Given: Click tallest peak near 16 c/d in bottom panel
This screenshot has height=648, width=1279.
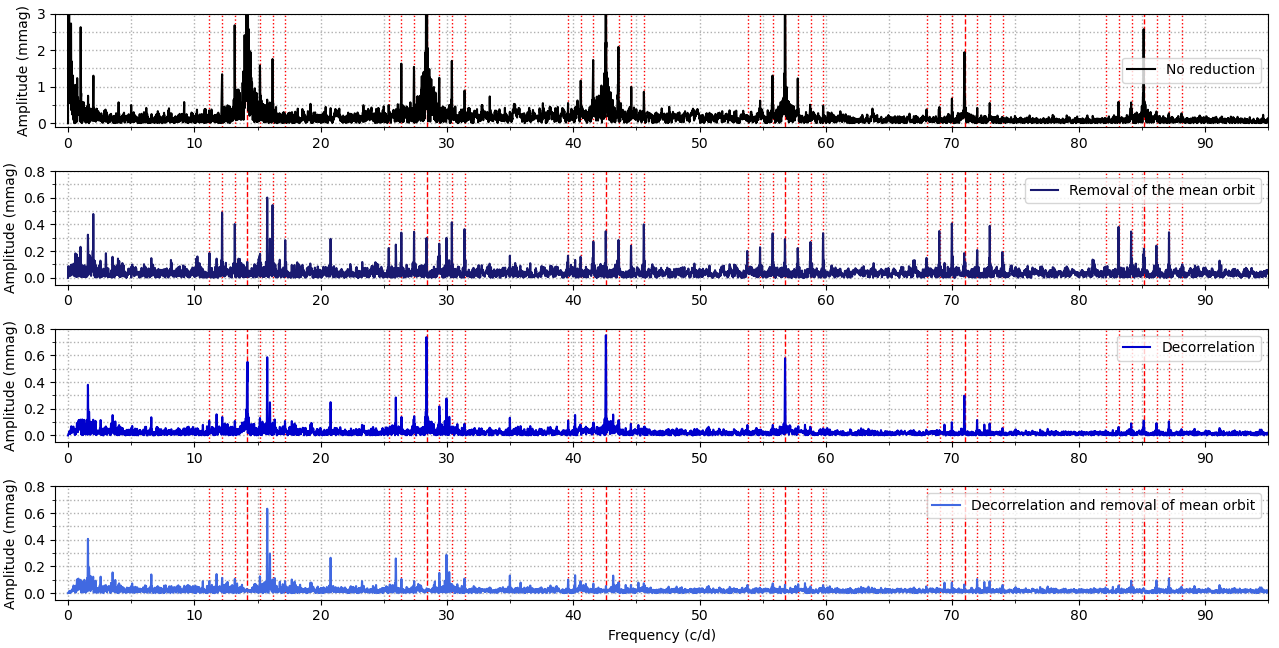Looking at the screenshot, I should 267,510.
